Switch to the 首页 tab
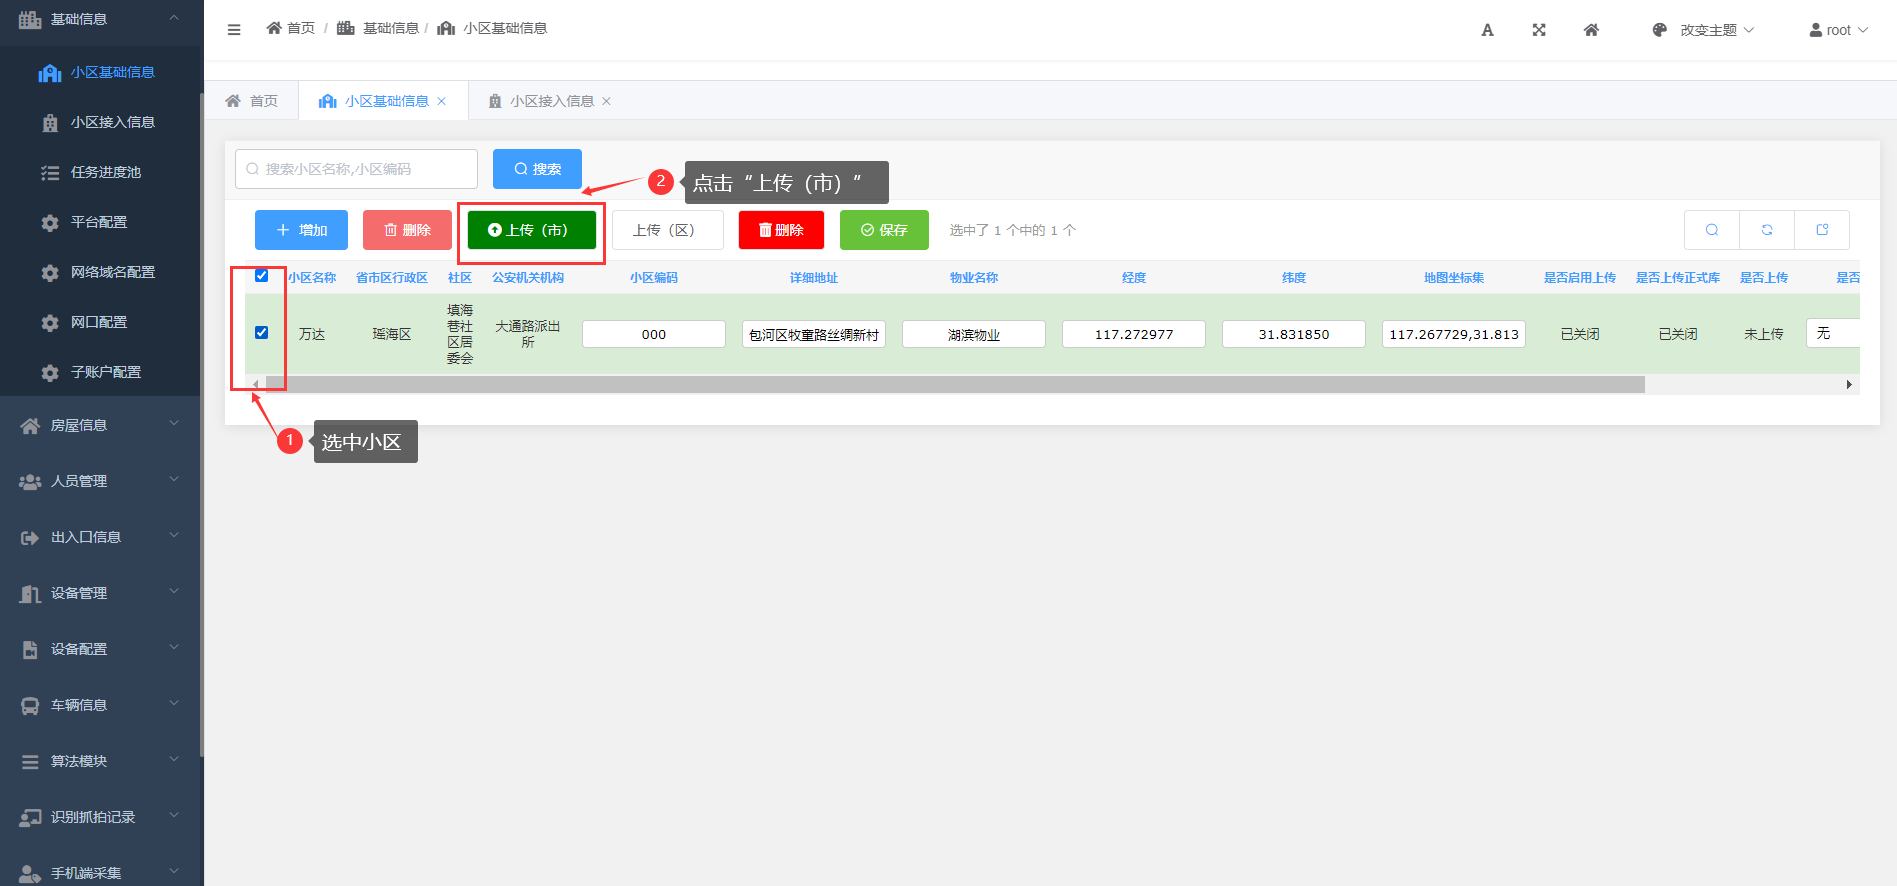 point(252,101)
